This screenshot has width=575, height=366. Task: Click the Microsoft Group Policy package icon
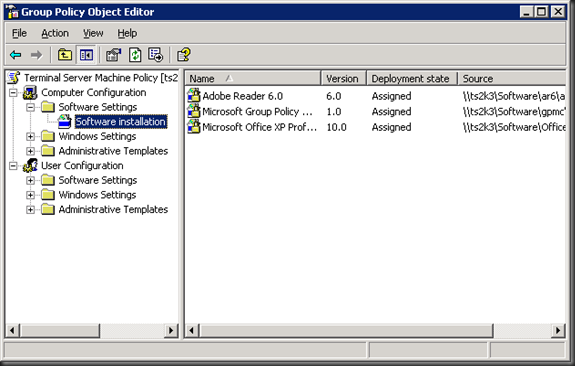tap(194, 111)
